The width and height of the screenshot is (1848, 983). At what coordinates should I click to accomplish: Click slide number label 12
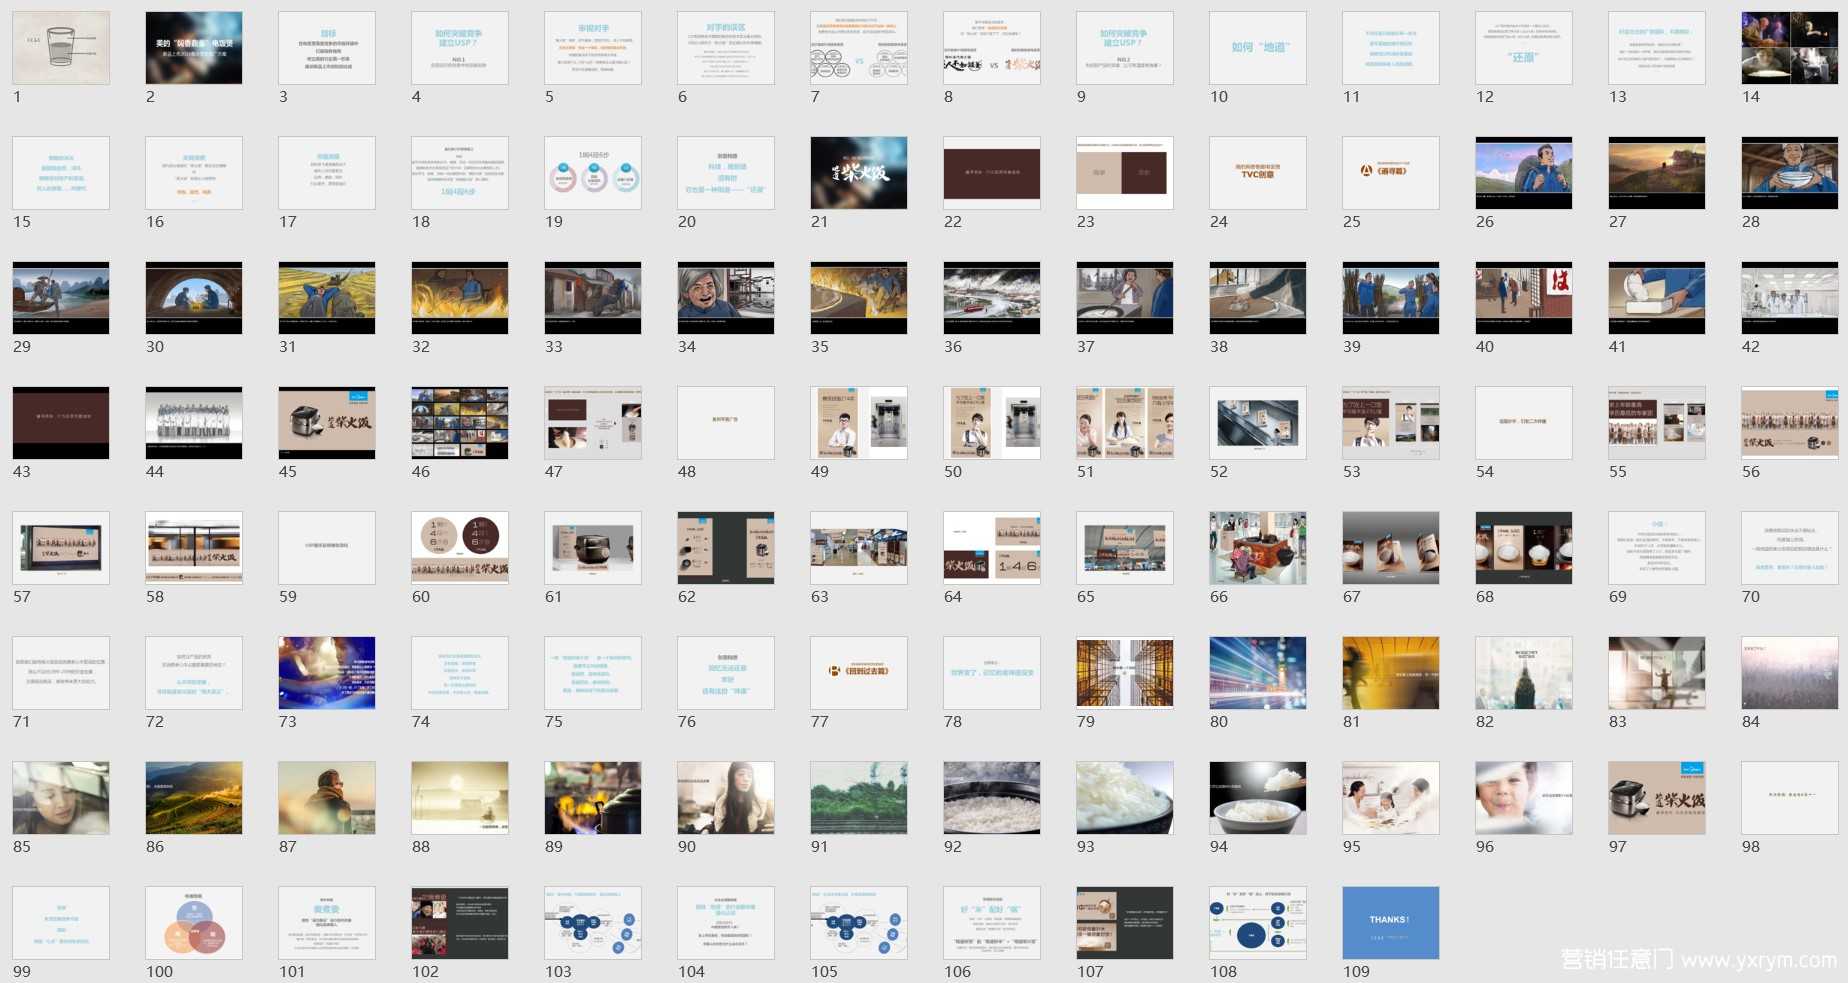1485,97
